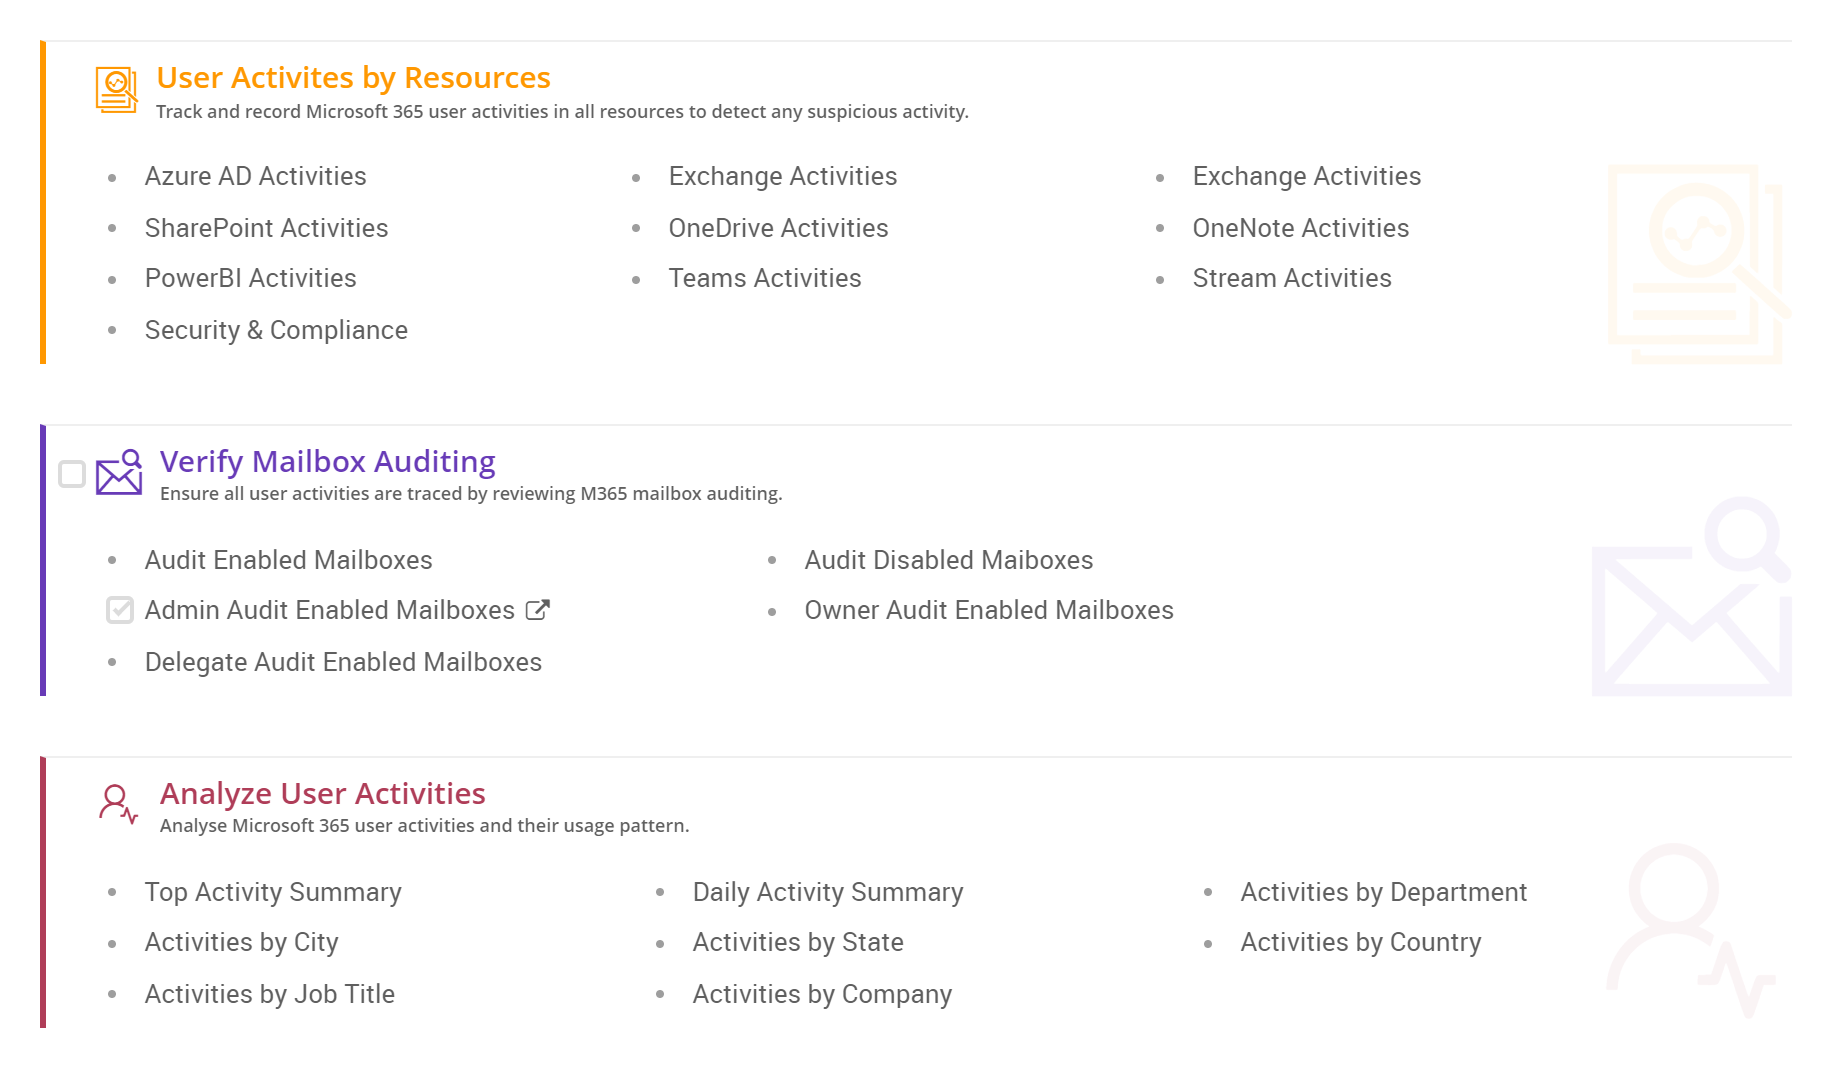Click the report search icon beside User Activites heading
This screenshot has height=1066, width=1832.
[115, 89]
